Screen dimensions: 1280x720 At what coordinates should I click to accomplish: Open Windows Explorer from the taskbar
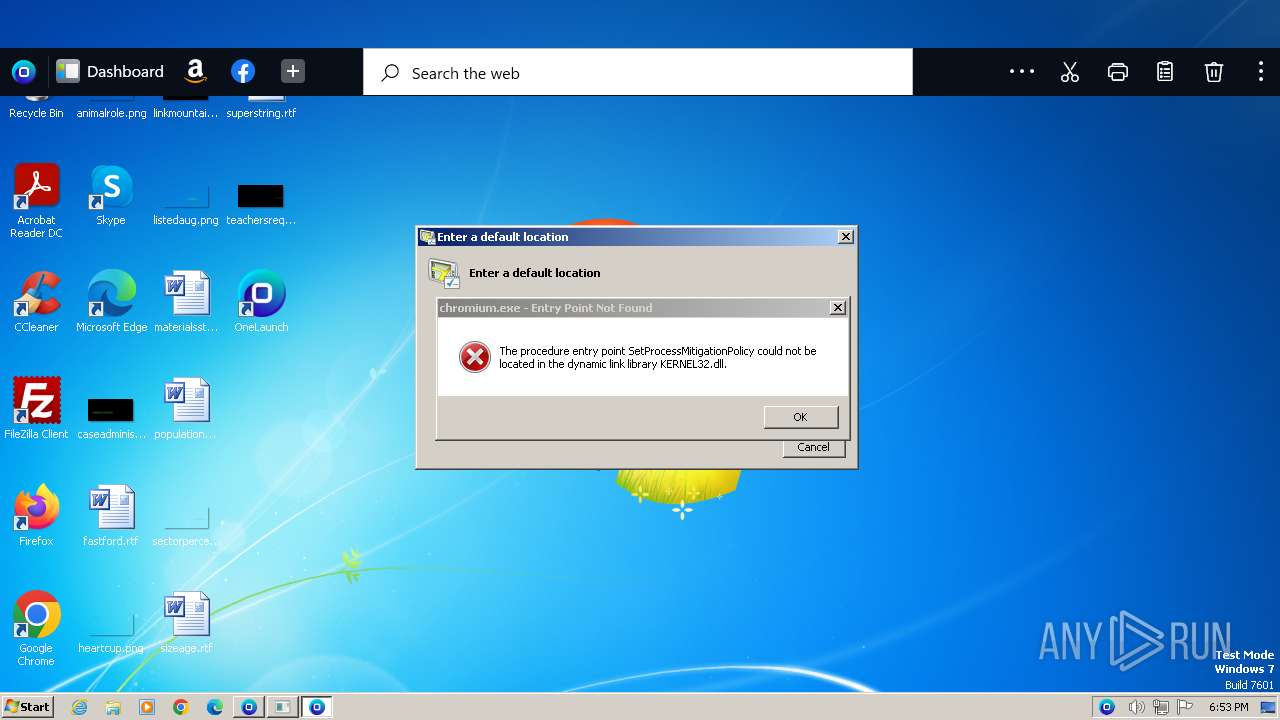(113, 707)
